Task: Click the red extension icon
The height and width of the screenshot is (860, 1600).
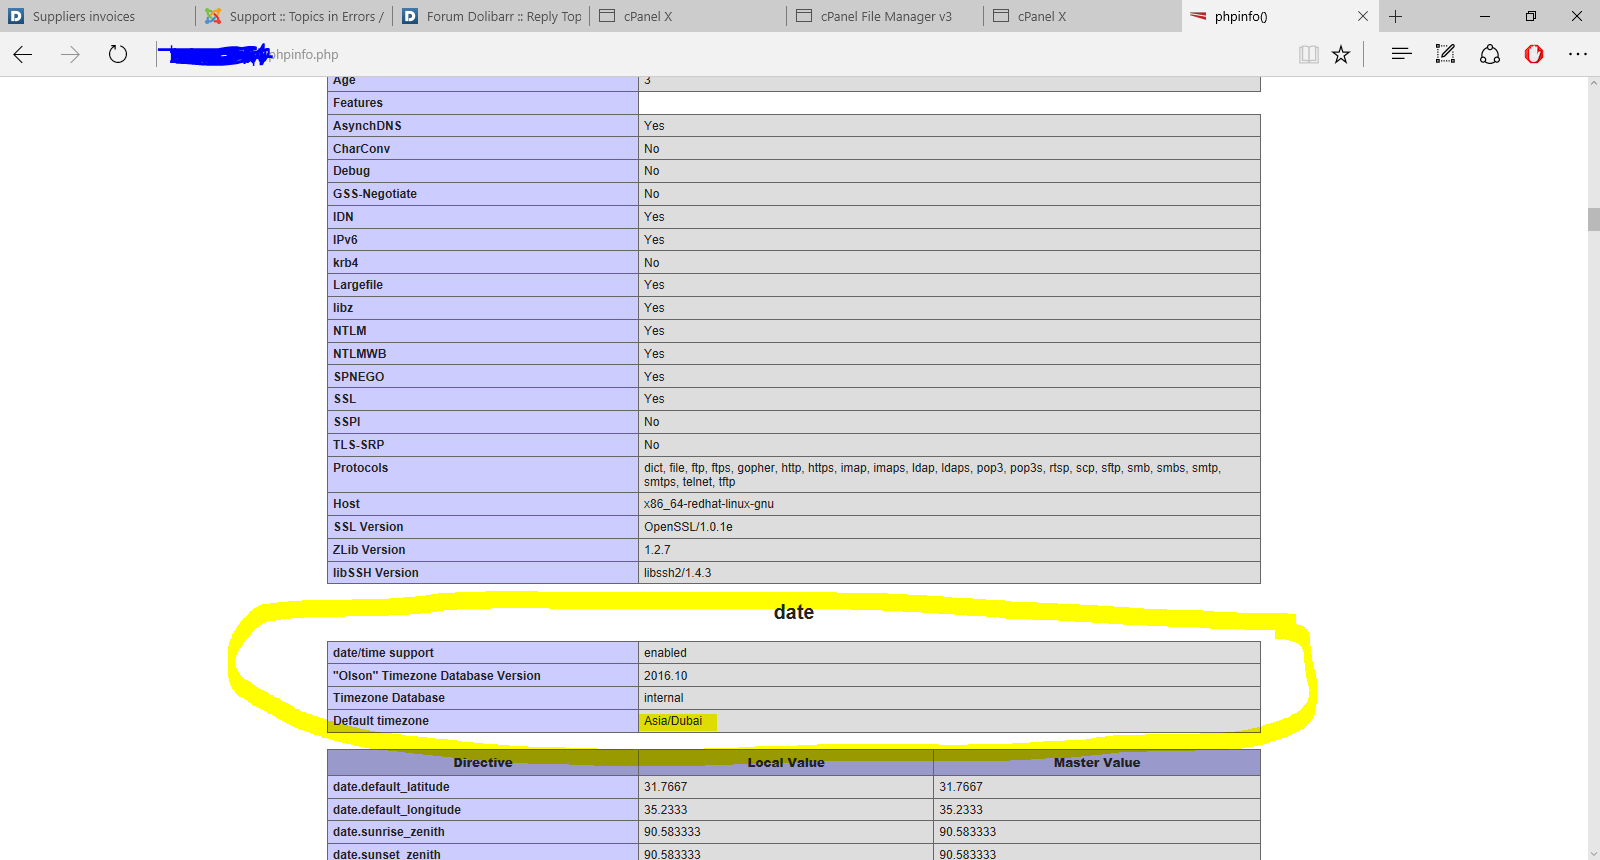Action: pos(1534,54)
